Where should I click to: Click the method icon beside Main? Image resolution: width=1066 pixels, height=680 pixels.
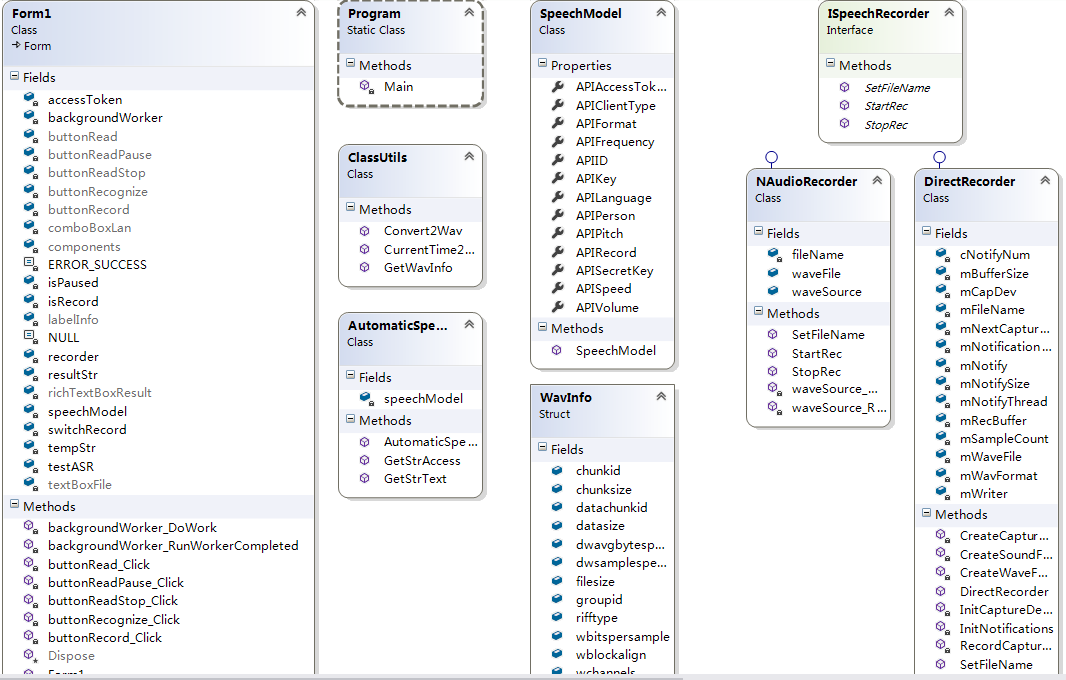point(366,87)
